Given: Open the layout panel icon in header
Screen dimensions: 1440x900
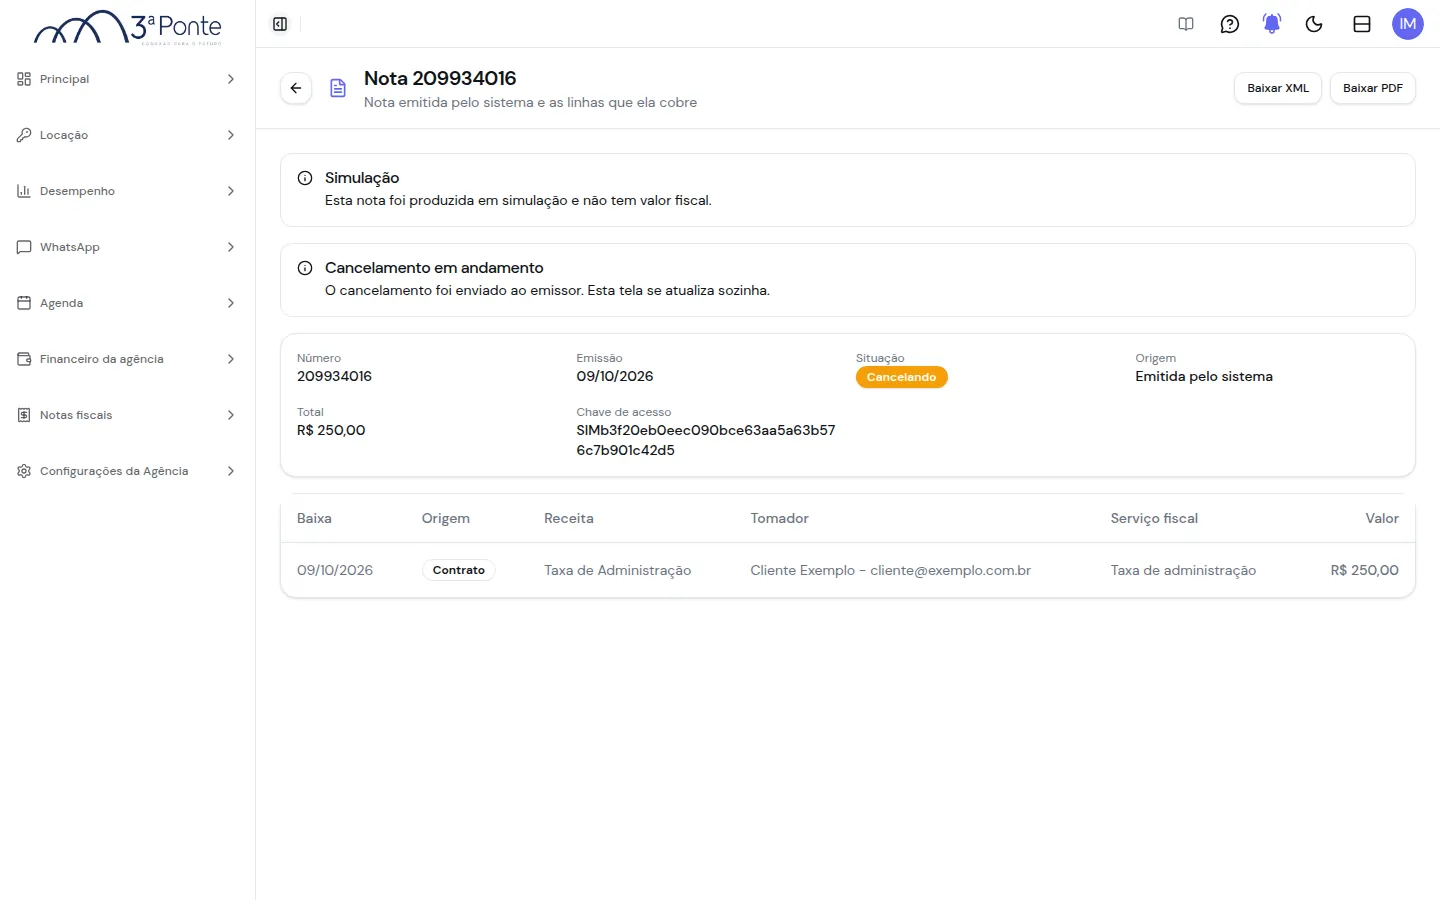Looking at the screenshot, I should click(1362, 24).
